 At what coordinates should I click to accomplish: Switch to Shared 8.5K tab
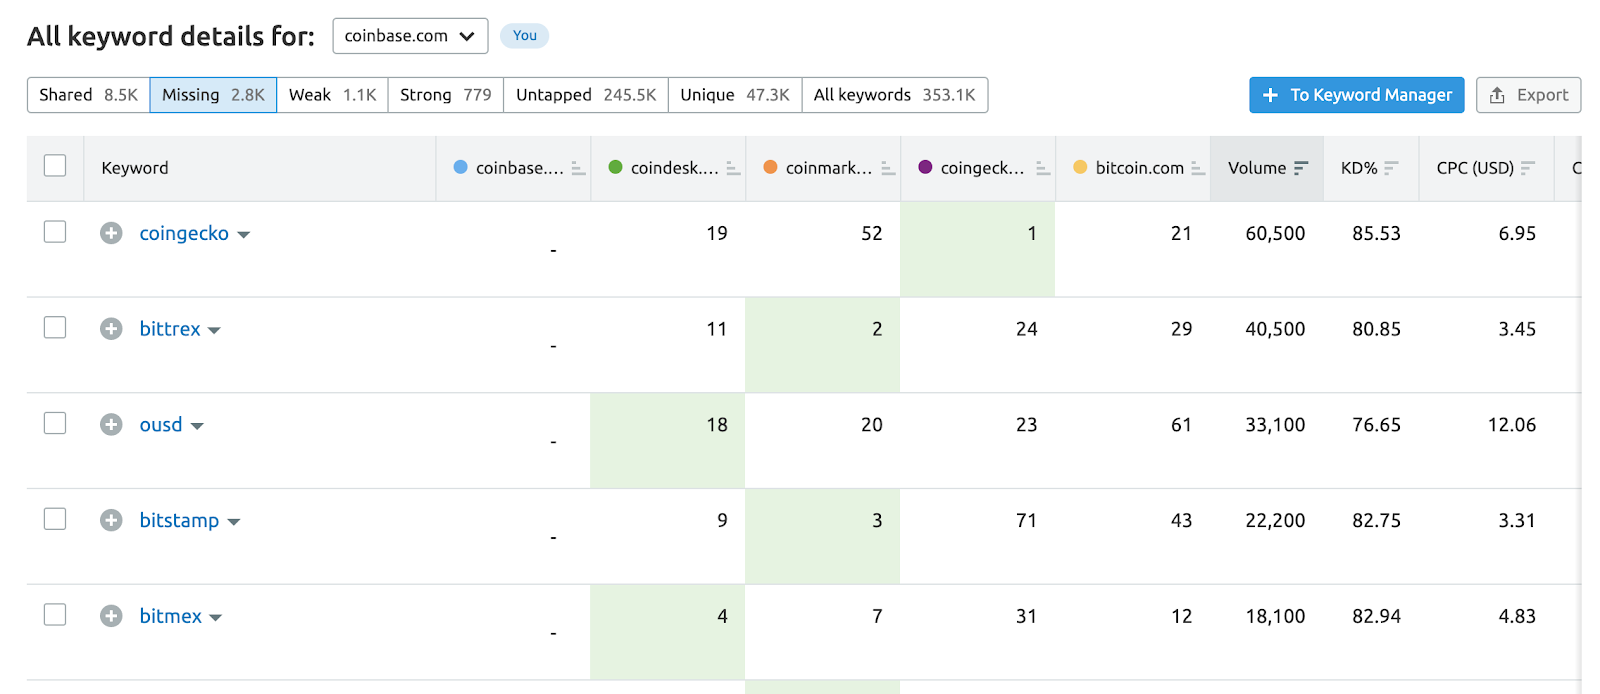pyautogui.click(x=89, y=95)
